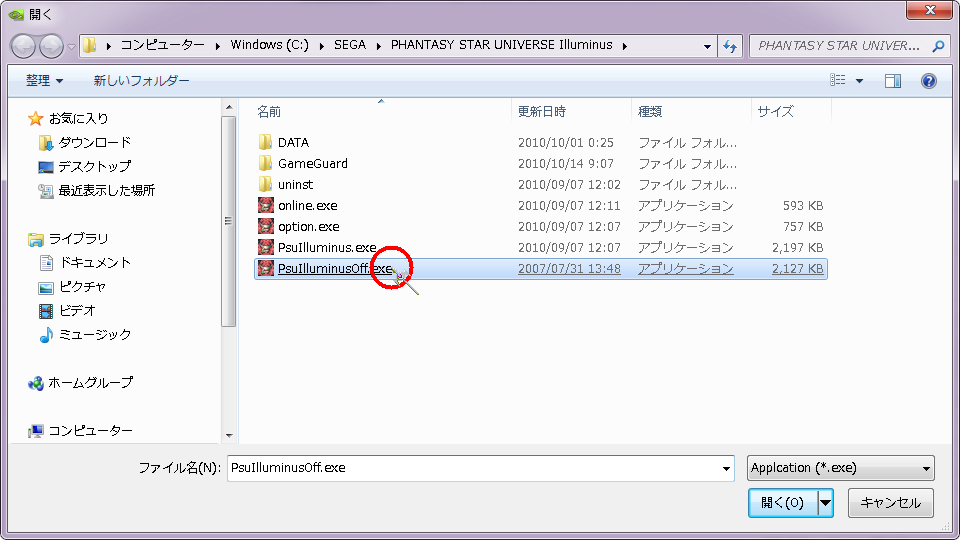The width and height of the screenshot is (960, 540).
Task: Click ライブラリ in navigation pane
Action: 78,239
